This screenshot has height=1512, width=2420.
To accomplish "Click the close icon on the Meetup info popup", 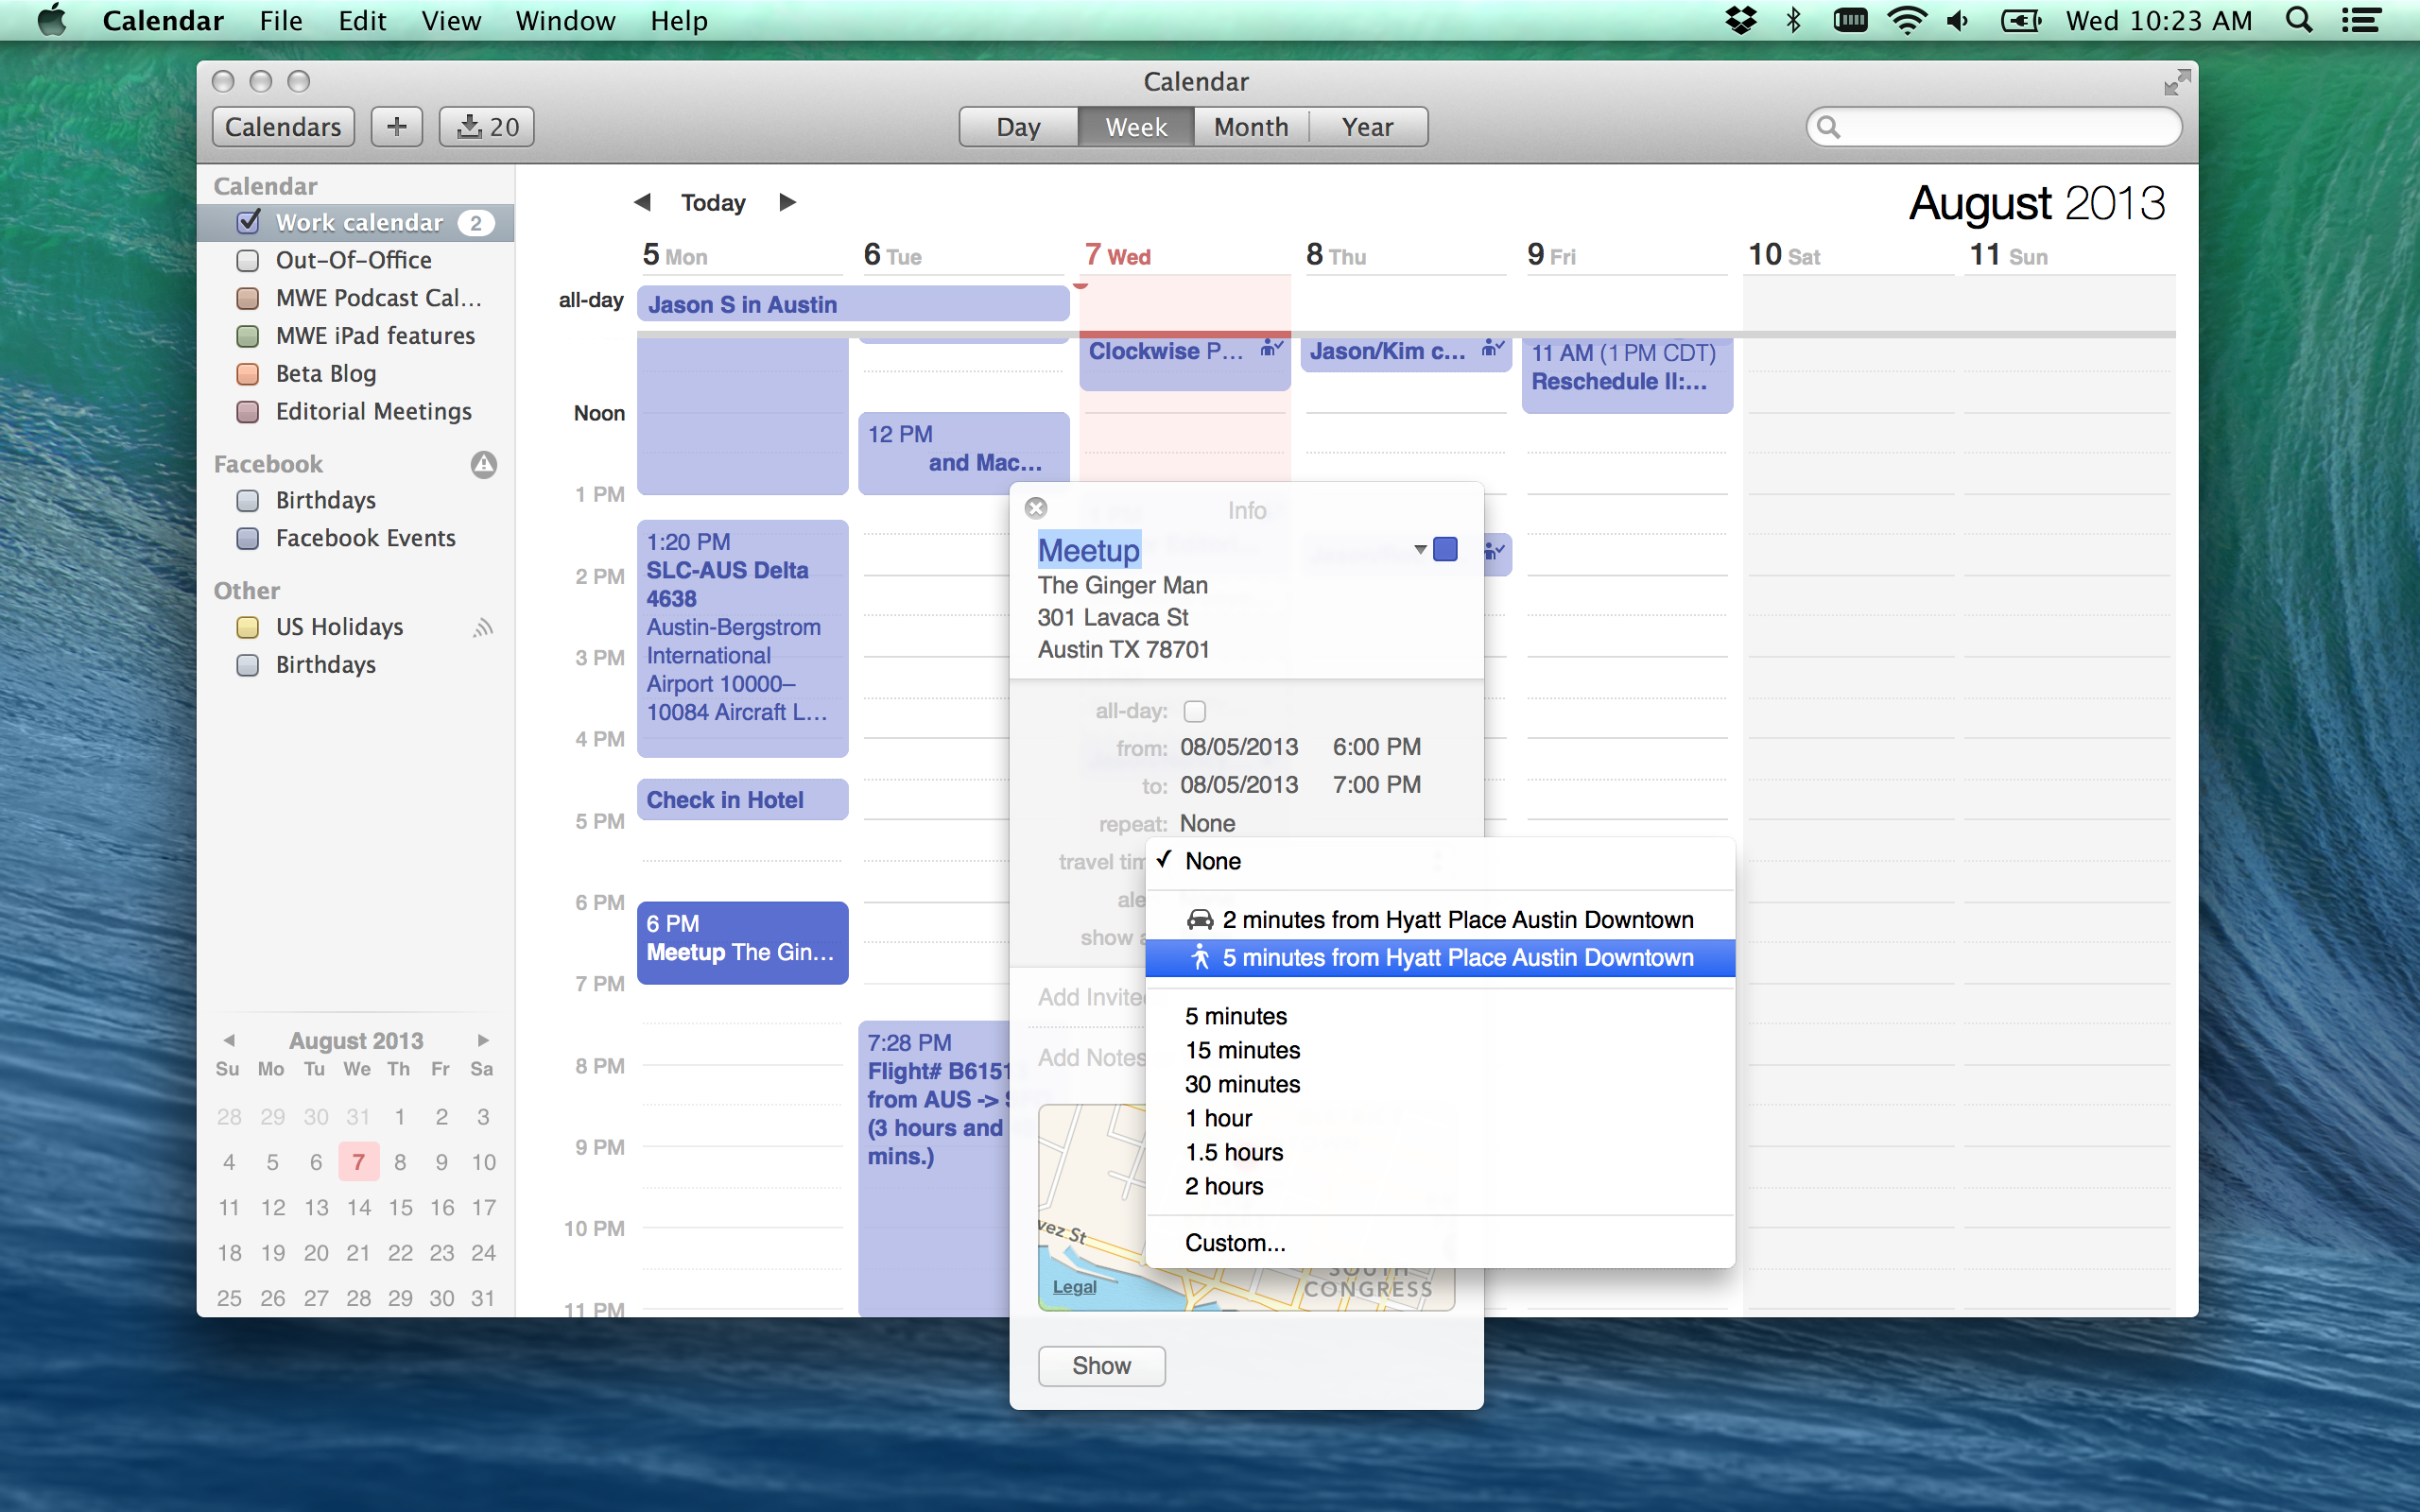I will 1035,508.
